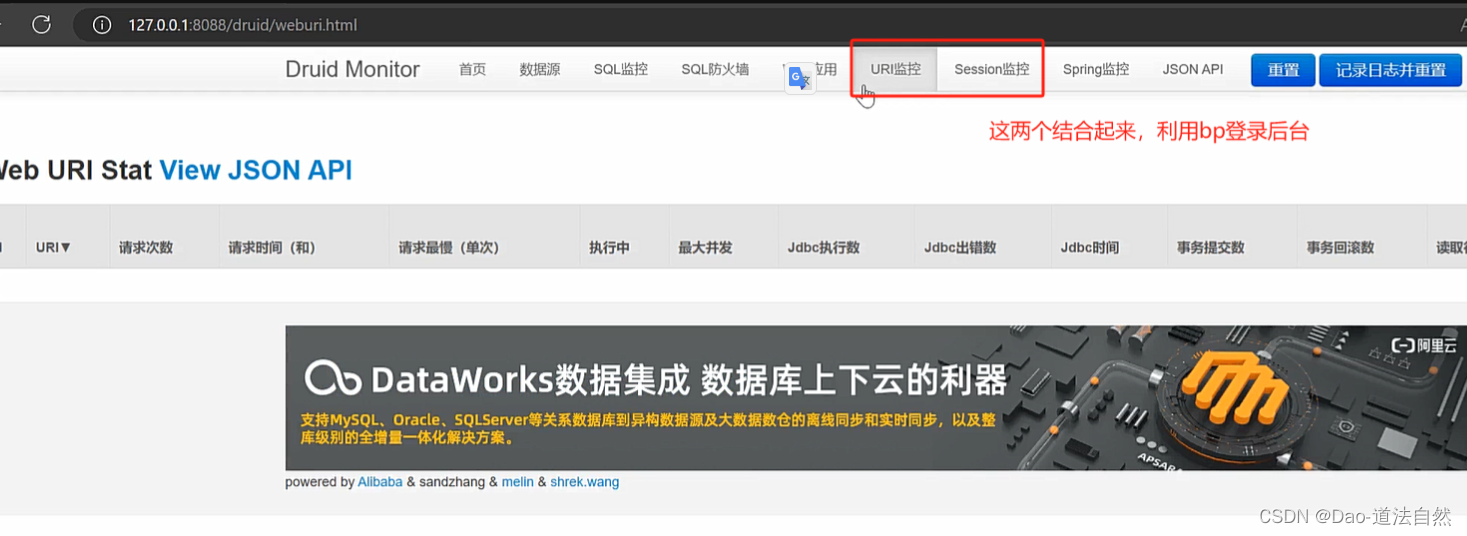Open the 首页 tab
This screenshot has width=1467, height=536.
point(472,69)
